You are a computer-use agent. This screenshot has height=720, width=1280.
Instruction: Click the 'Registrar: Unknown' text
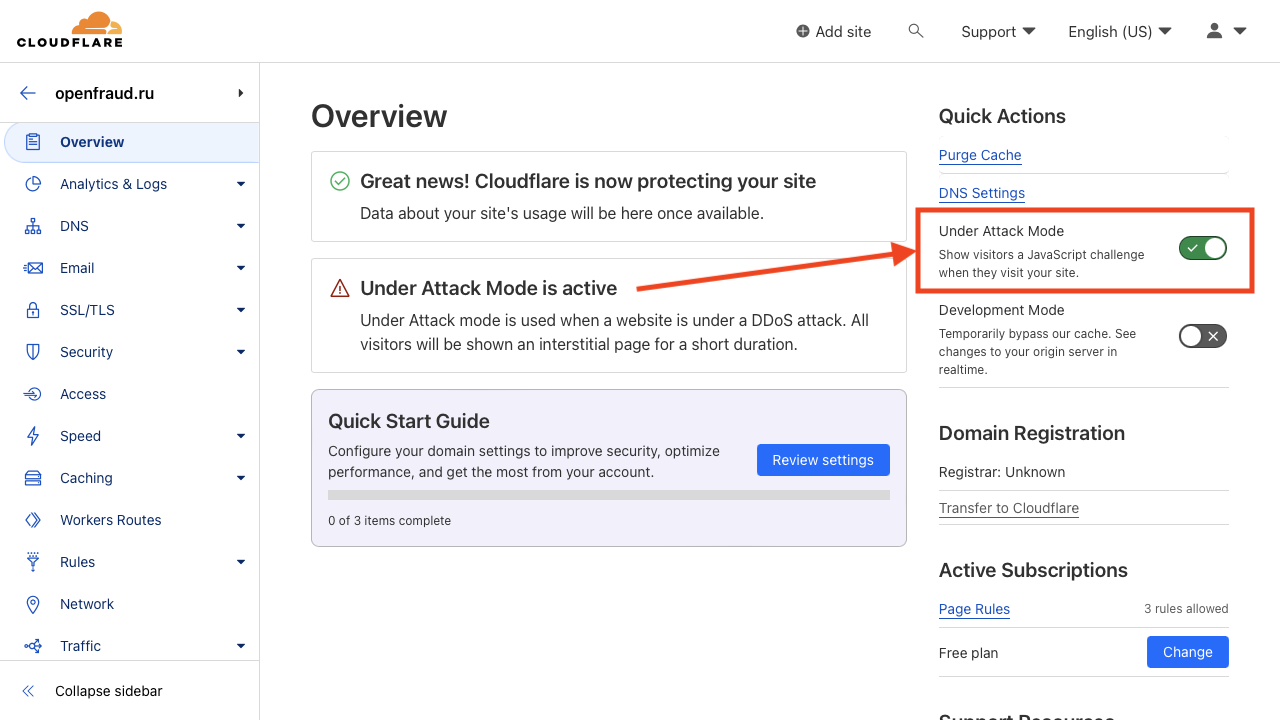[1002, 472]
